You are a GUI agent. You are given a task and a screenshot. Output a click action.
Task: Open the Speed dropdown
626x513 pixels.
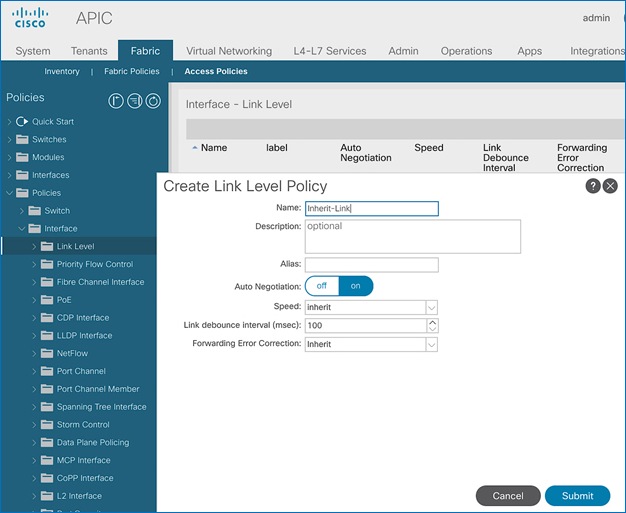(432, 307)
